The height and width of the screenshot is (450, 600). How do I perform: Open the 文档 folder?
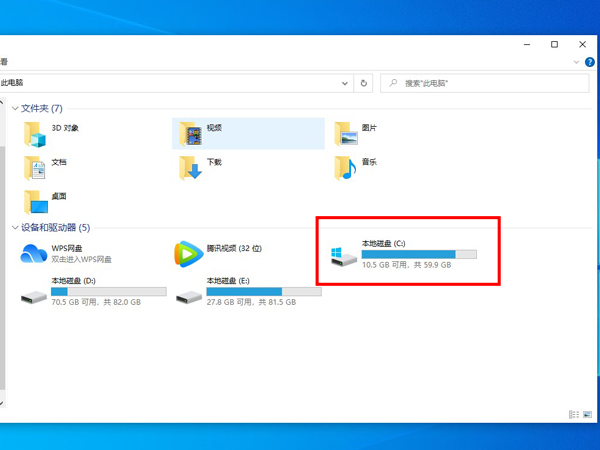[36, 167]
